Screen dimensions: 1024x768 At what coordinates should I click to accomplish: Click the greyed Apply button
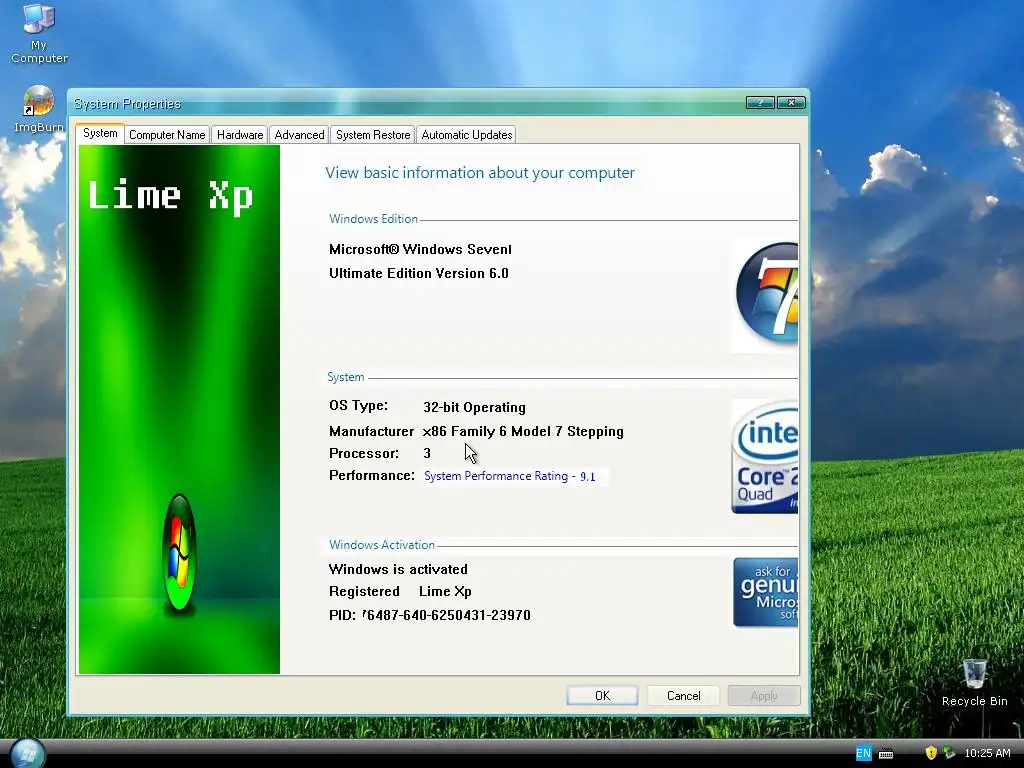point(764,696)
